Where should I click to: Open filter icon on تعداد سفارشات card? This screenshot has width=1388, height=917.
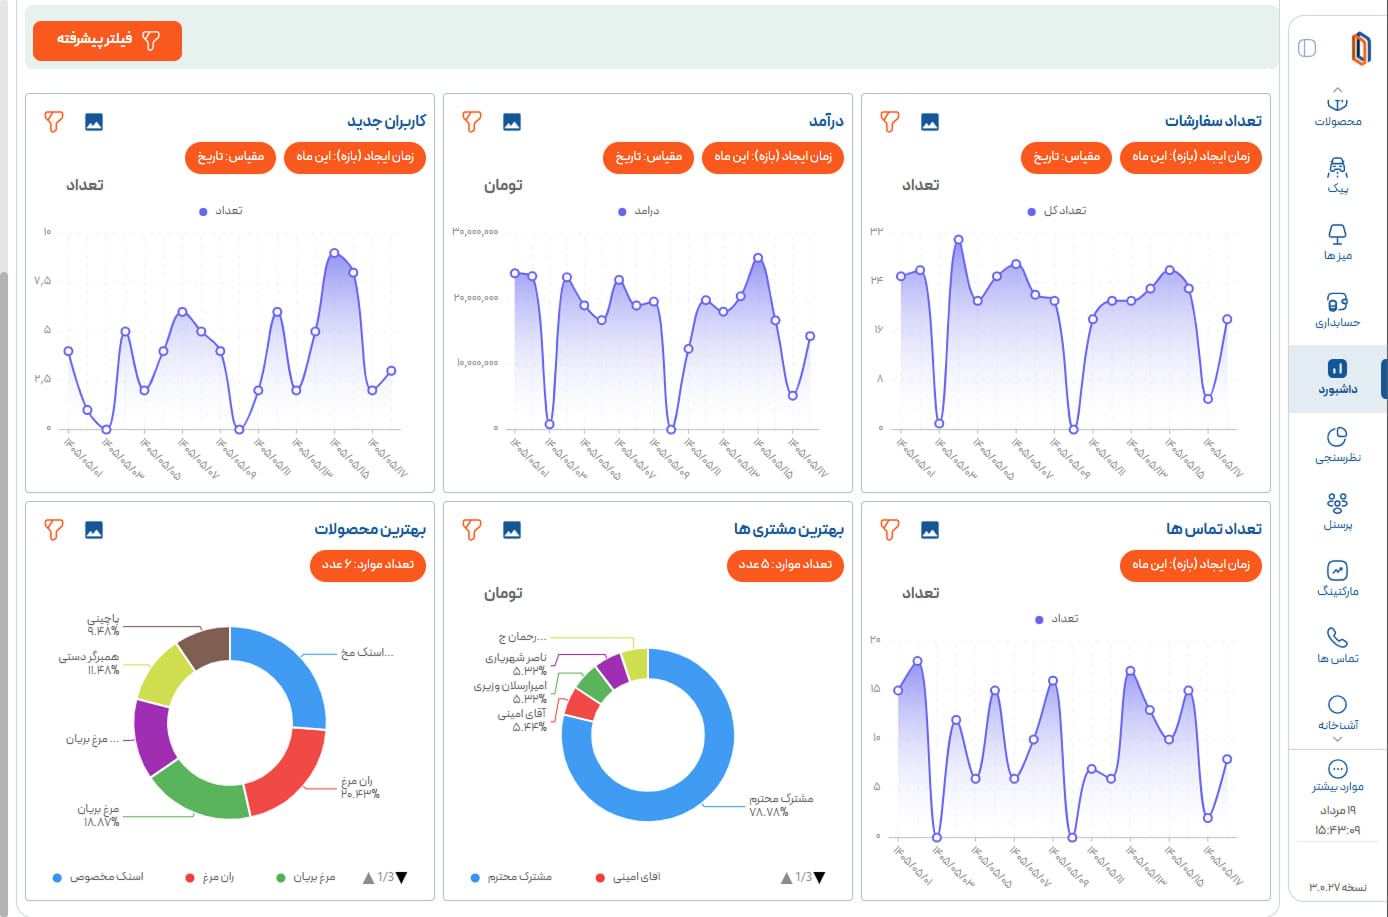890,122
